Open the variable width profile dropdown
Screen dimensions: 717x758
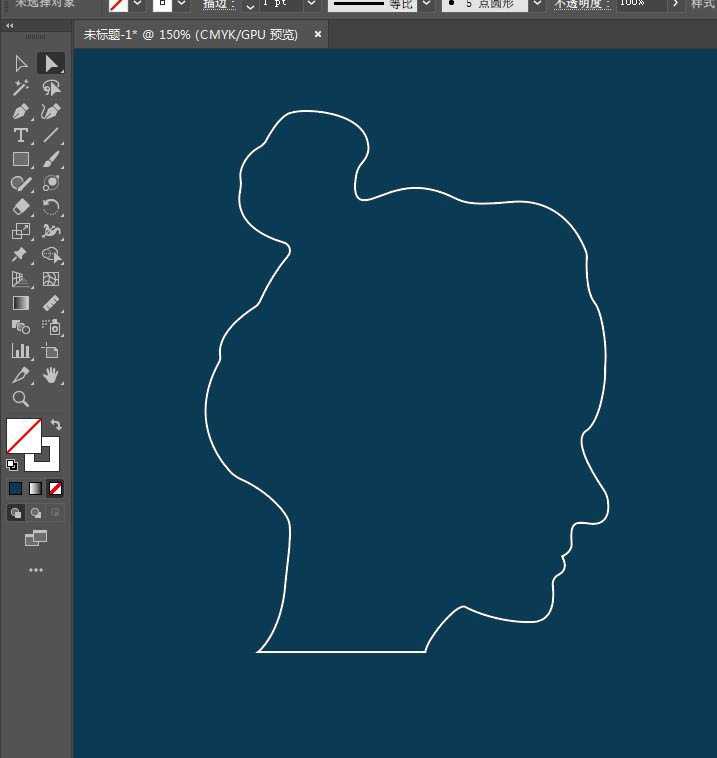427,5
